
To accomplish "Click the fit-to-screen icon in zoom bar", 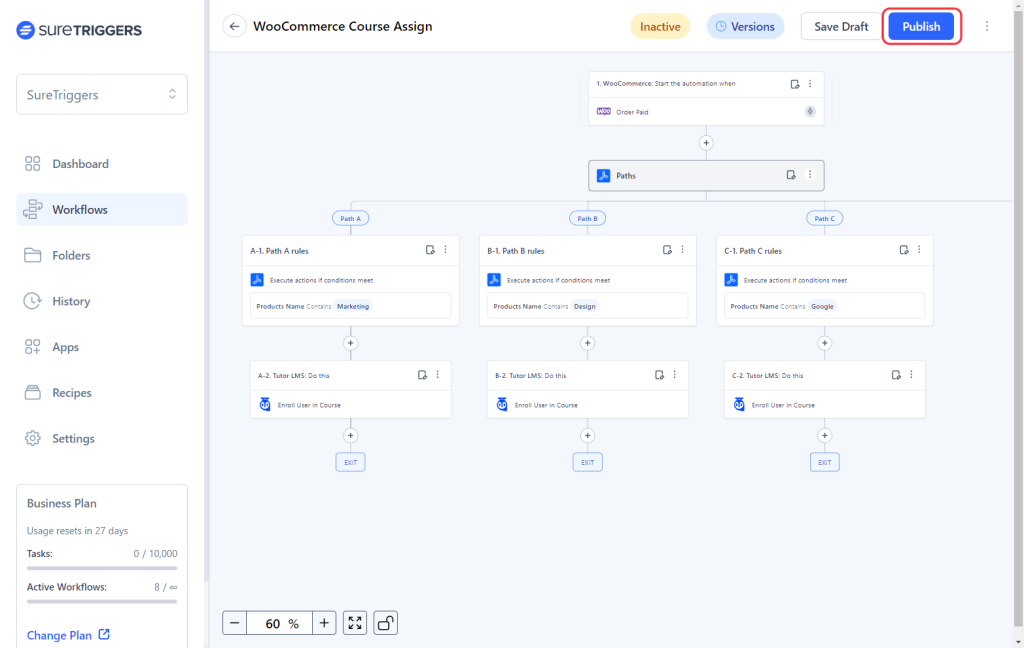I will coord(355,623).
